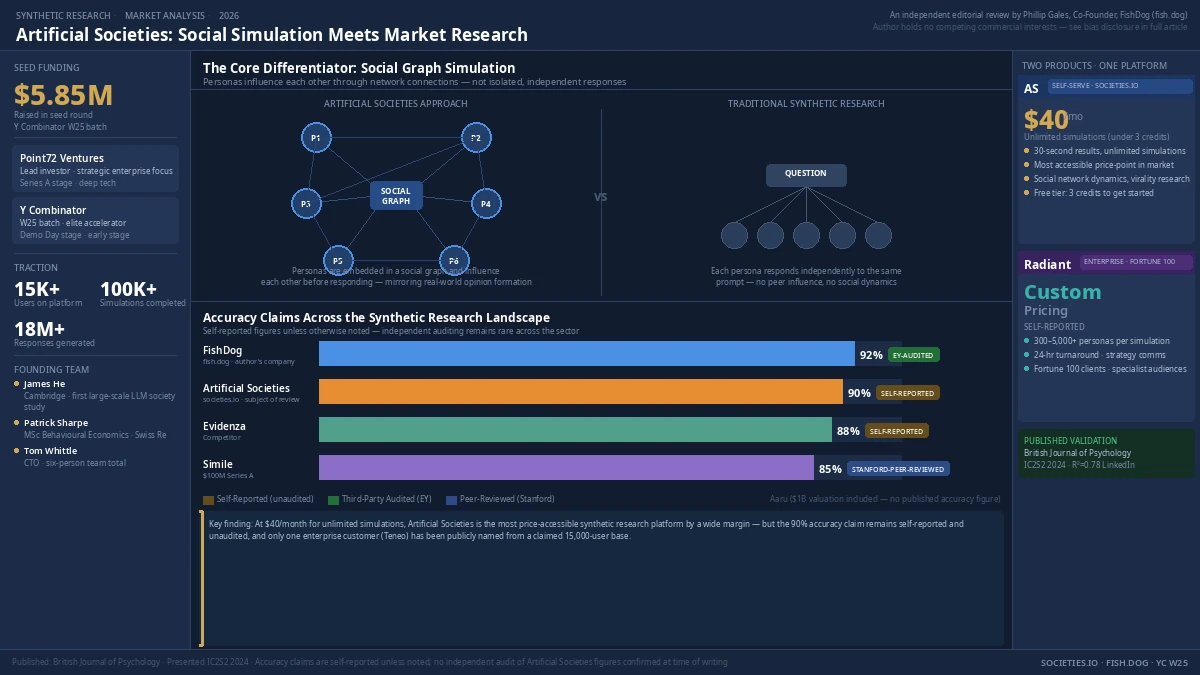Click the Peer-Reviewed (Stanford) legend swatch

pyautogui.click(x=451, y=499)
